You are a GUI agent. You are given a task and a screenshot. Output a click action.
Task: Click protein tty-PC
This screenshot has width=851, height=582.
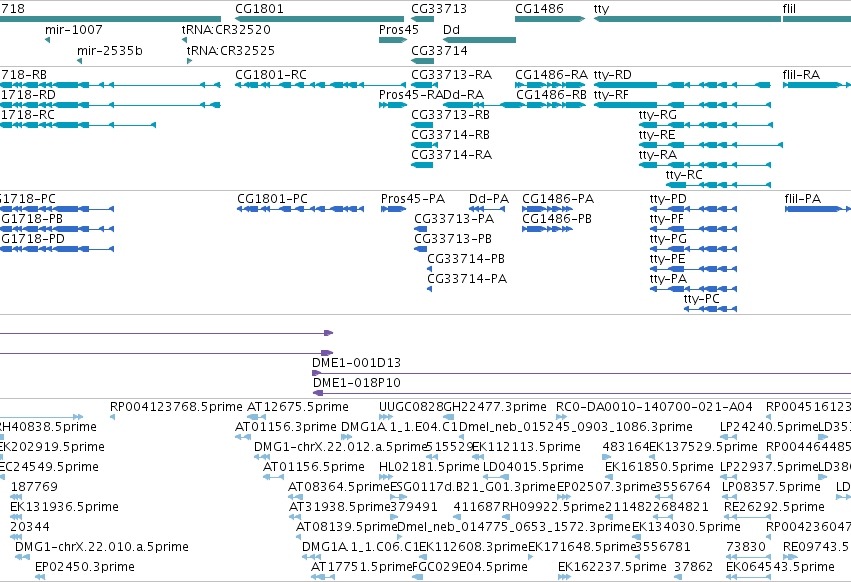[x=710, y=309]
